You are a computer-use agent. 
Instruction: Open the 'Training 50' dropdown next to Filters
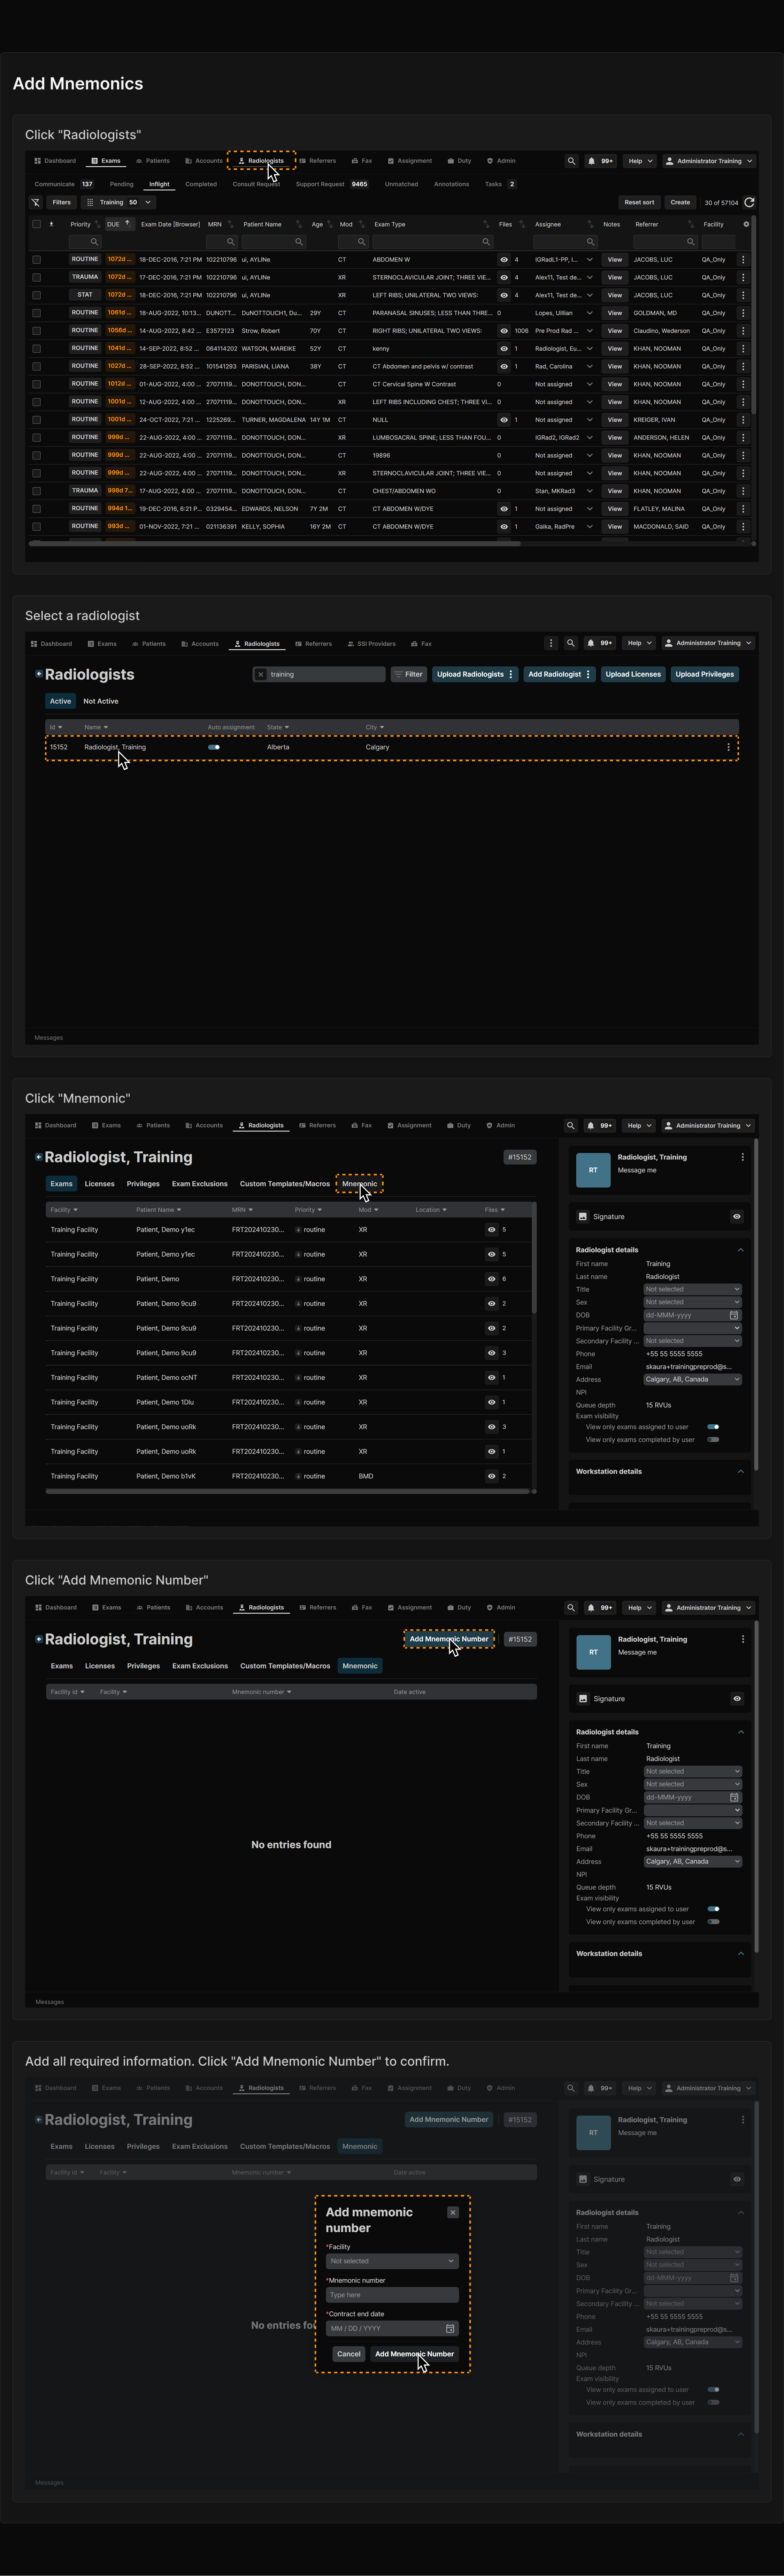(x=119, y=202)
